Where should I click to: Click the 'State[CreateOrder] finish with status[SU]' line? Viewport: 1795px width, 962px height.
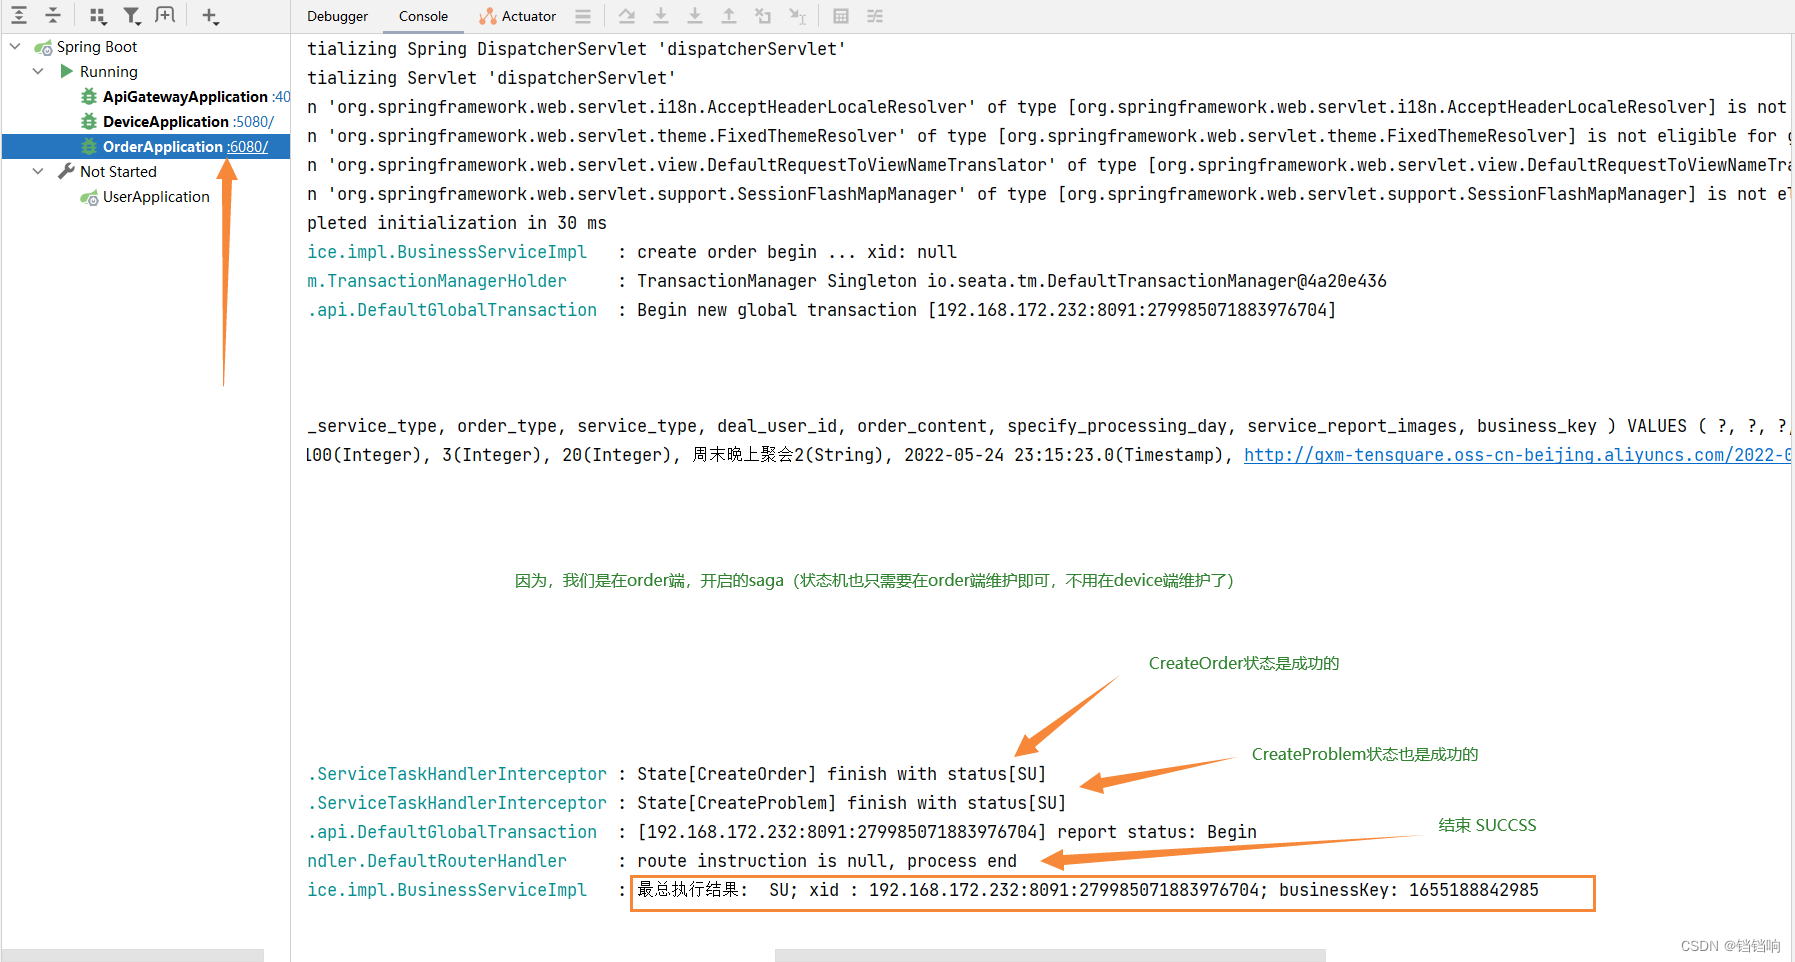pos(841,774)
